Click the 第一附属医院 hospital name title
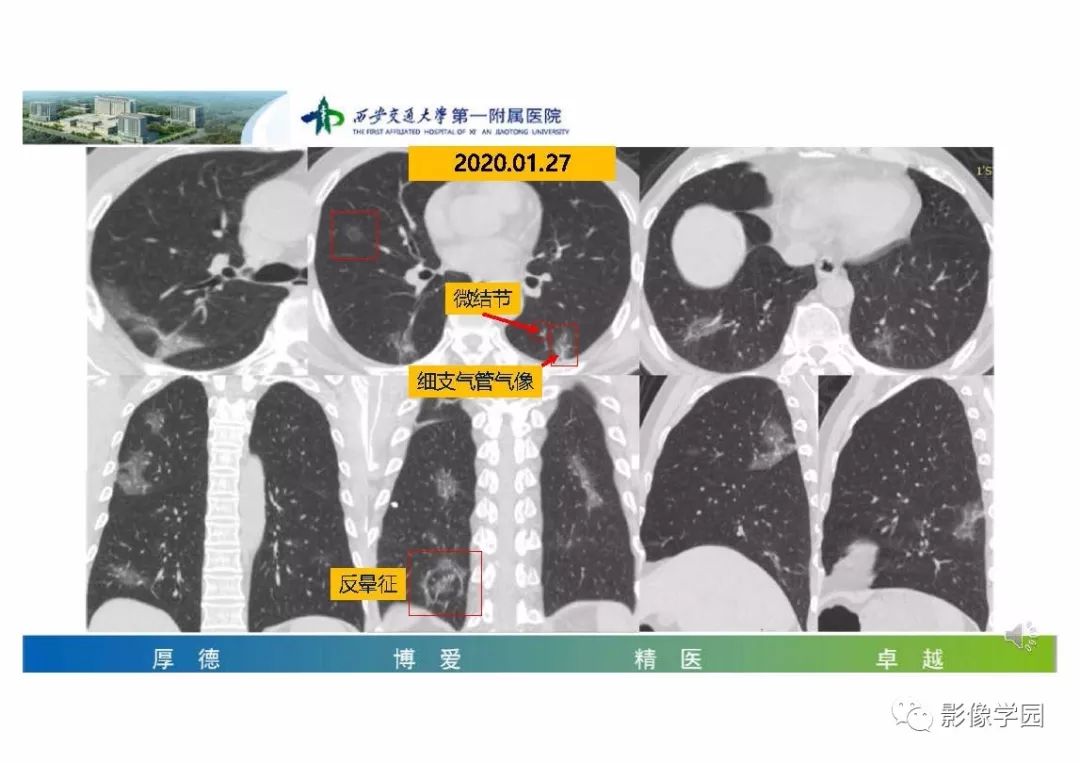Viewport: 1080px width, 763px height. pyautogui.click(x=506, y=114)
